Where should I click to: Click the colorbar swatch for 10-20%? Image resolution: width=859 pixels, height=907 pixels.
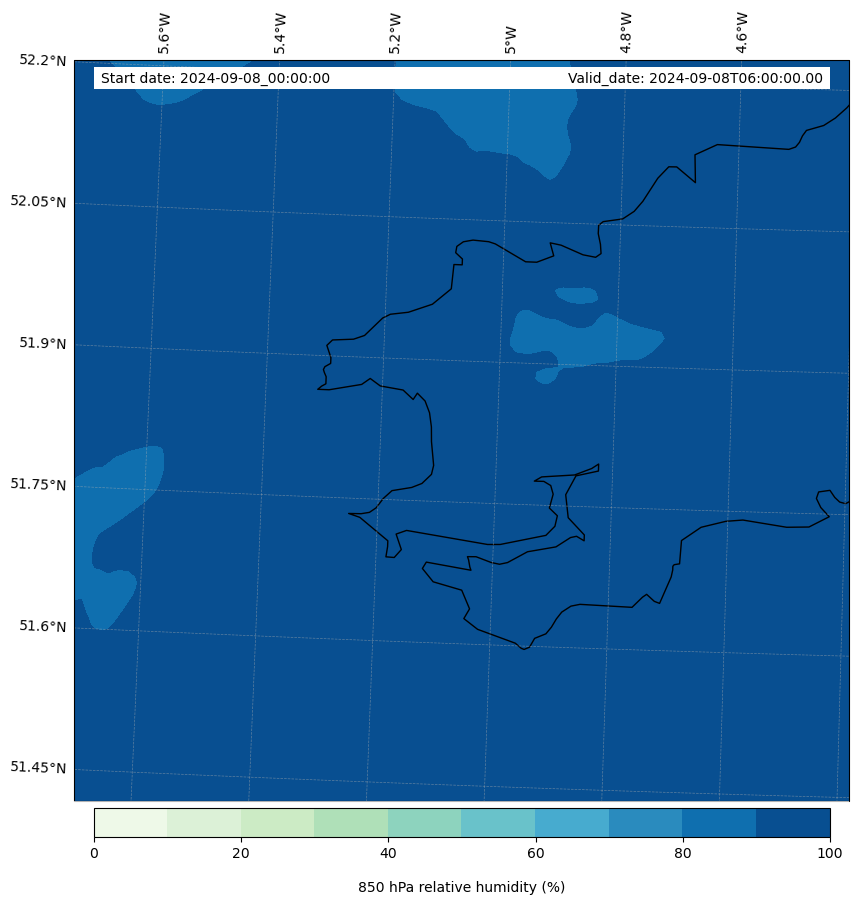point(204,823)
